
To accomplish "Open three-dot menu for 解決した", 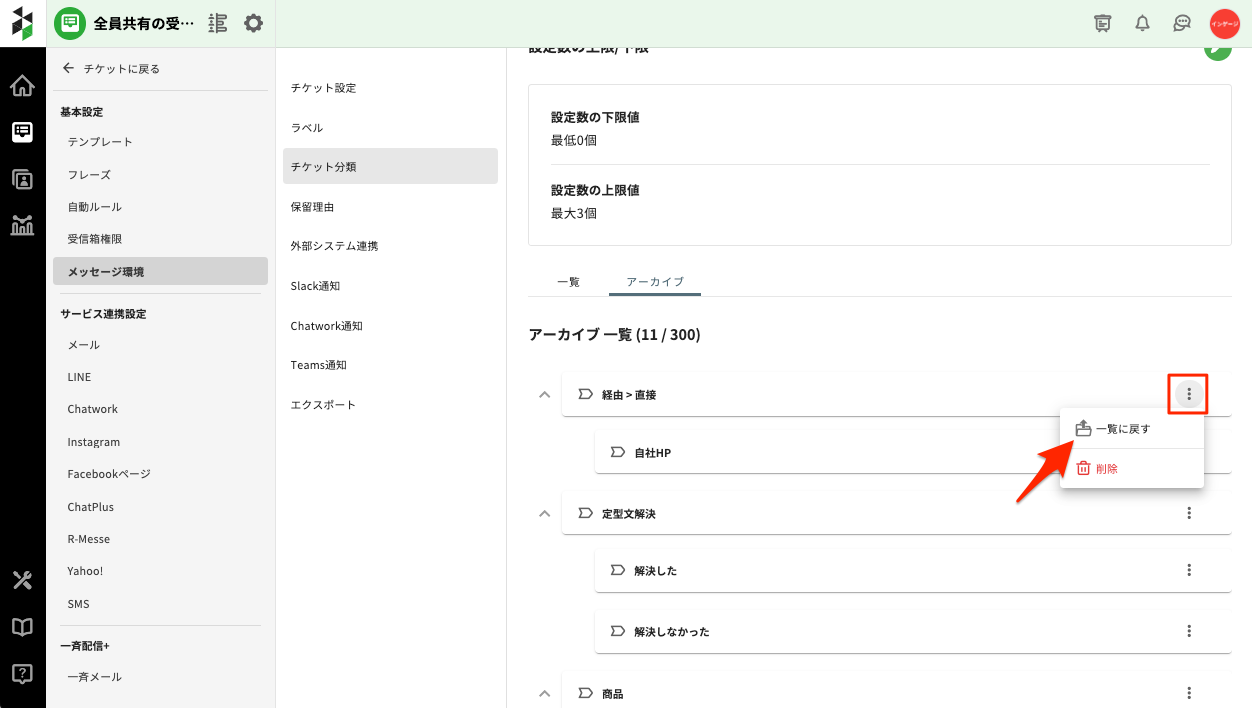I will [x=1189, y=571].
